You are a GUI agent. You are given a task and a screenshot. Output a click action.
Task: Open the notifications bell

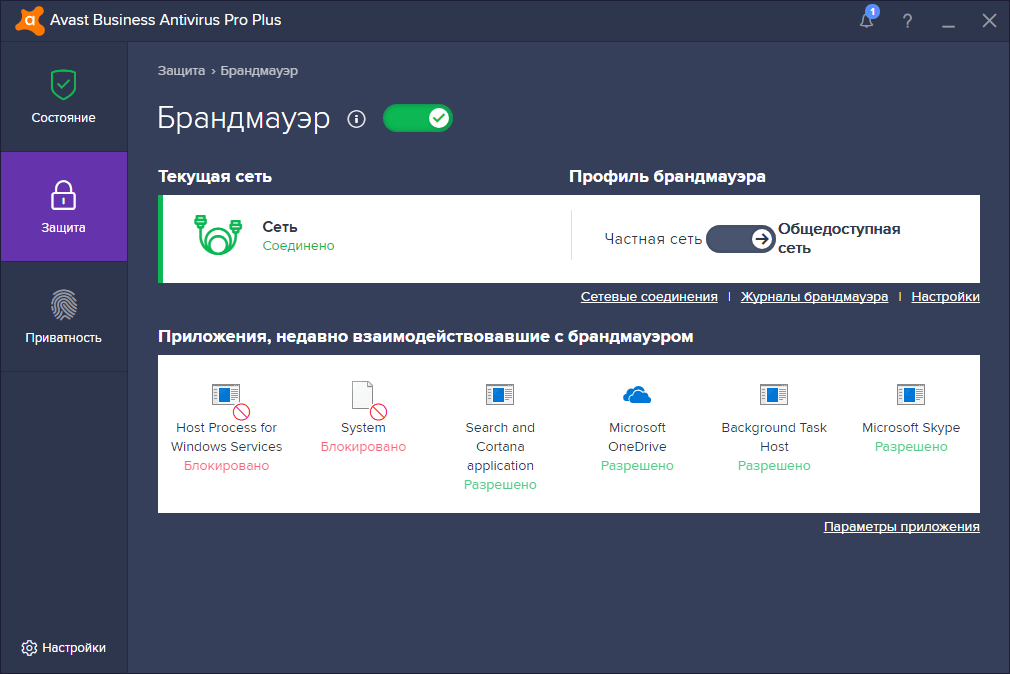coord(867,20)
